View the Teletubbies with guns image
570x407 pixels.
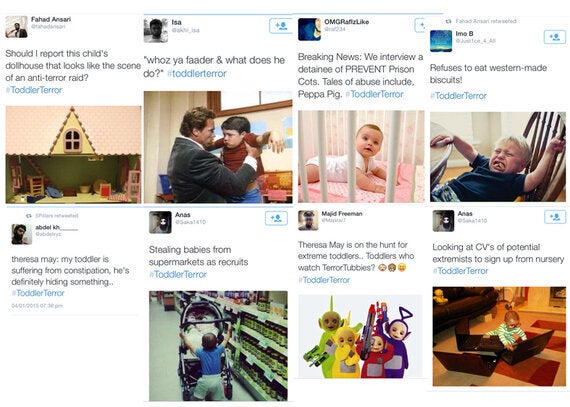tap(360, 336)
